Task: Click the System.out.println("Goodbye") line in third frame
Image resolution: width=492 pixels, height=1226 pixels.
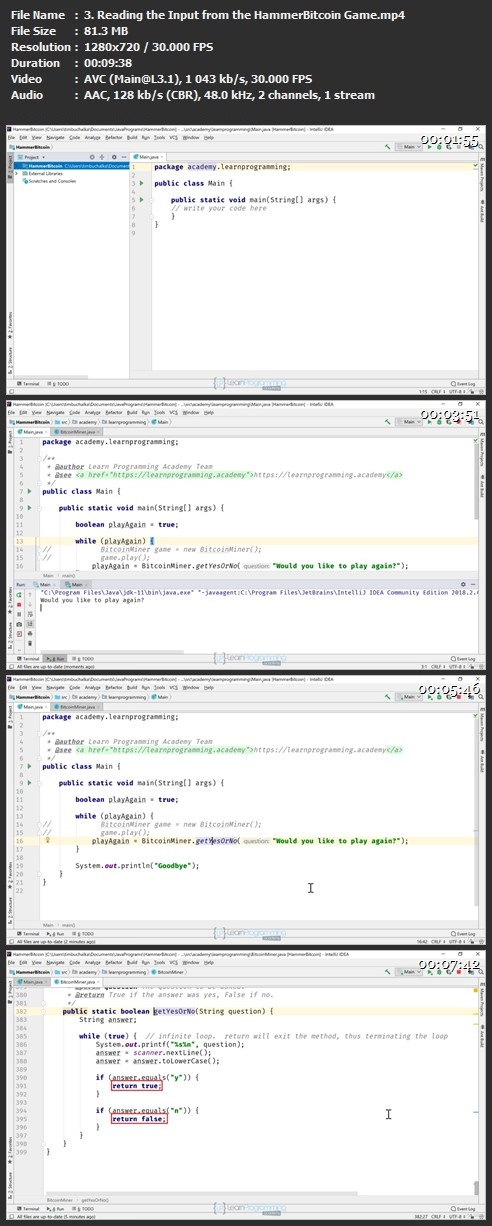Action: tap(137, 866)
